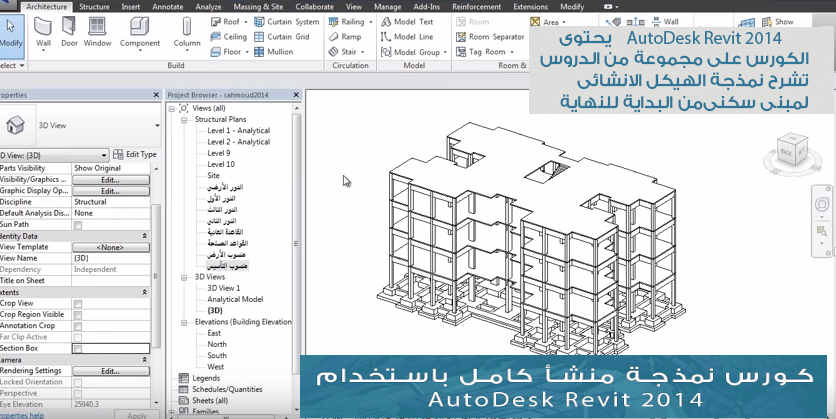Select the Component tool

click(x=140, y=34)
